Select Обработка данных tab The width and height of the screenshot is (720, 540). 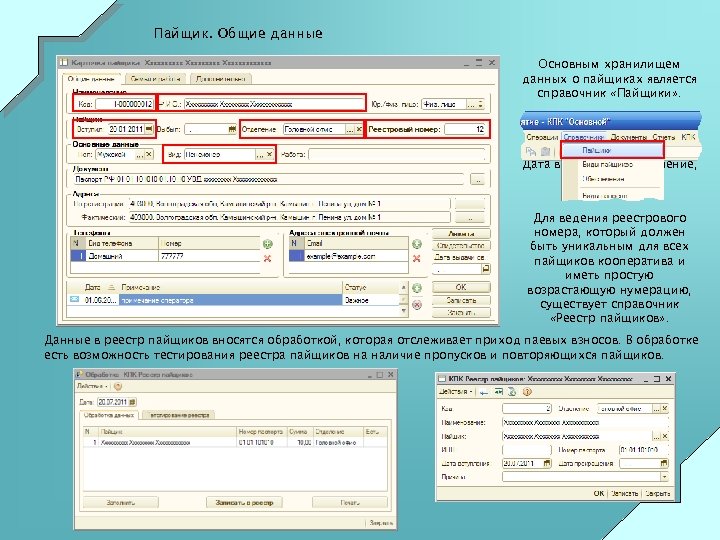109,415
